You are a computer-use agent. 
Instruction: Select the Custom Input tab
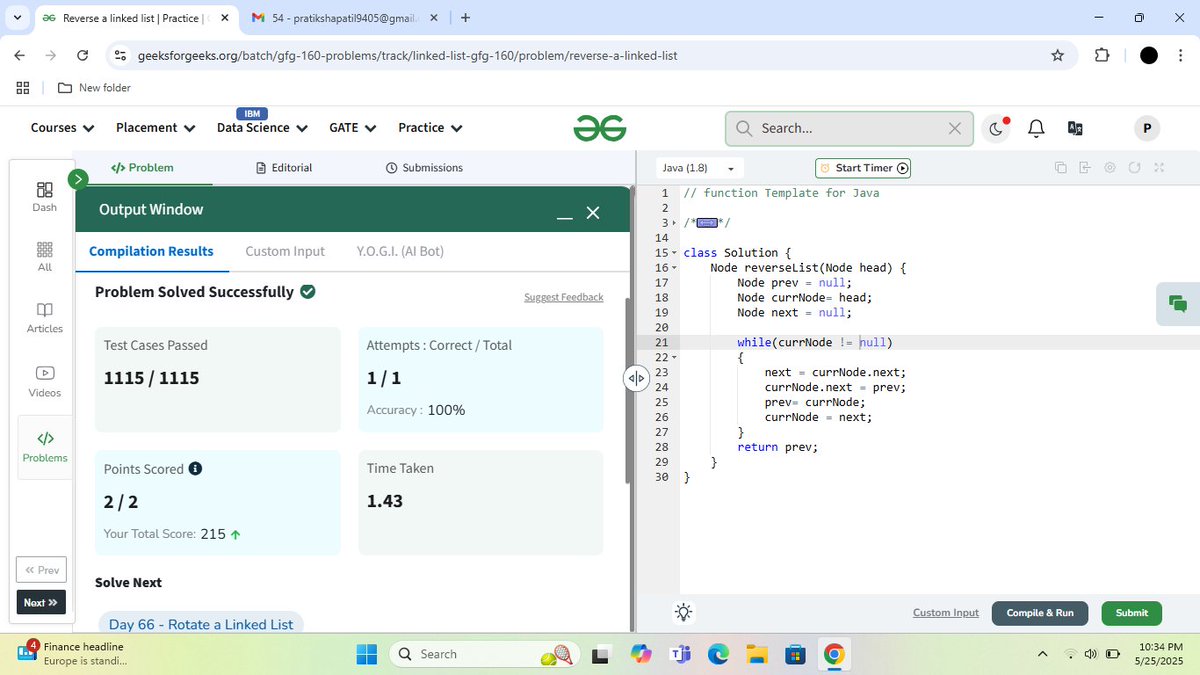285,251
